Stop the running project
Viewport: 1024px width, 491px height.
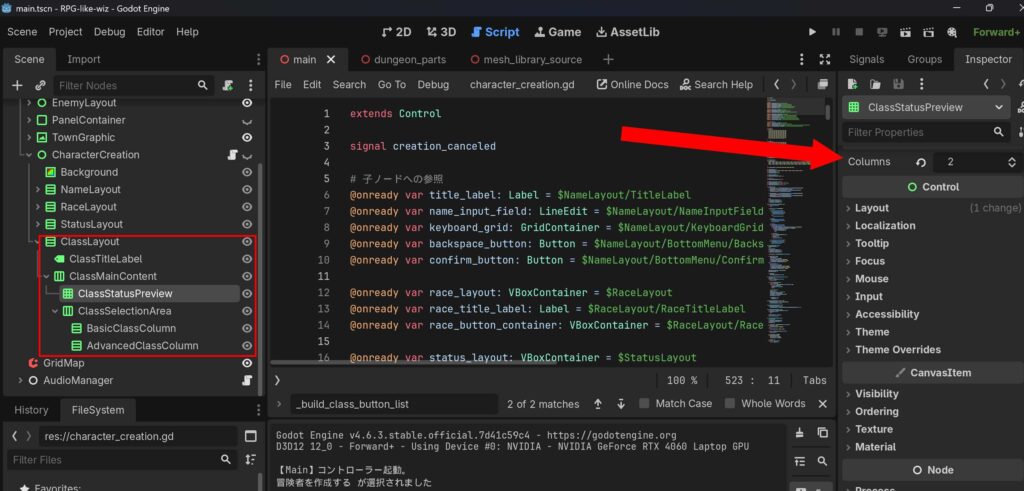pyautogui.click(x=859, y=31)
